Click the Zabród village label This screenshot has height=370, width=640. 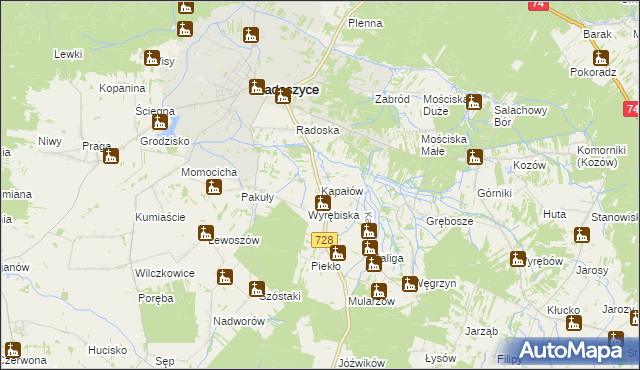click(x=392, y=99)
